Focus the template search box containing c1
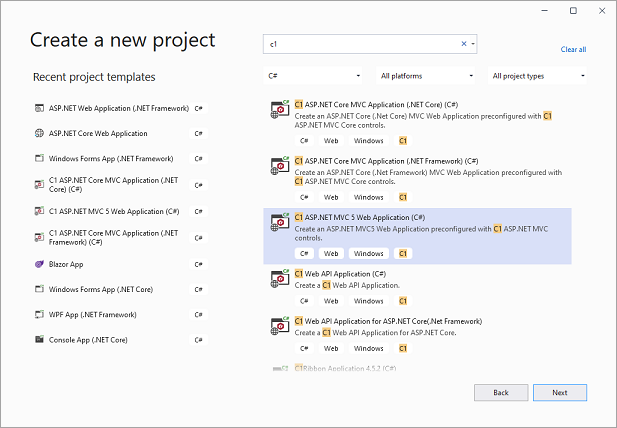This screenshot has width=617, height=428. (x=360, y=44)
